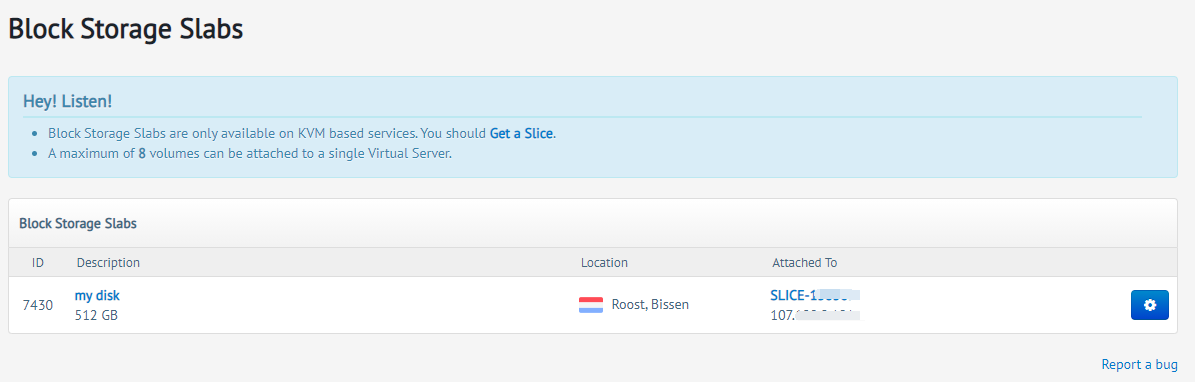Click the KVM based services notice line
The width and height of the screenshot is (1195, 382).
(x=302, y=133)
